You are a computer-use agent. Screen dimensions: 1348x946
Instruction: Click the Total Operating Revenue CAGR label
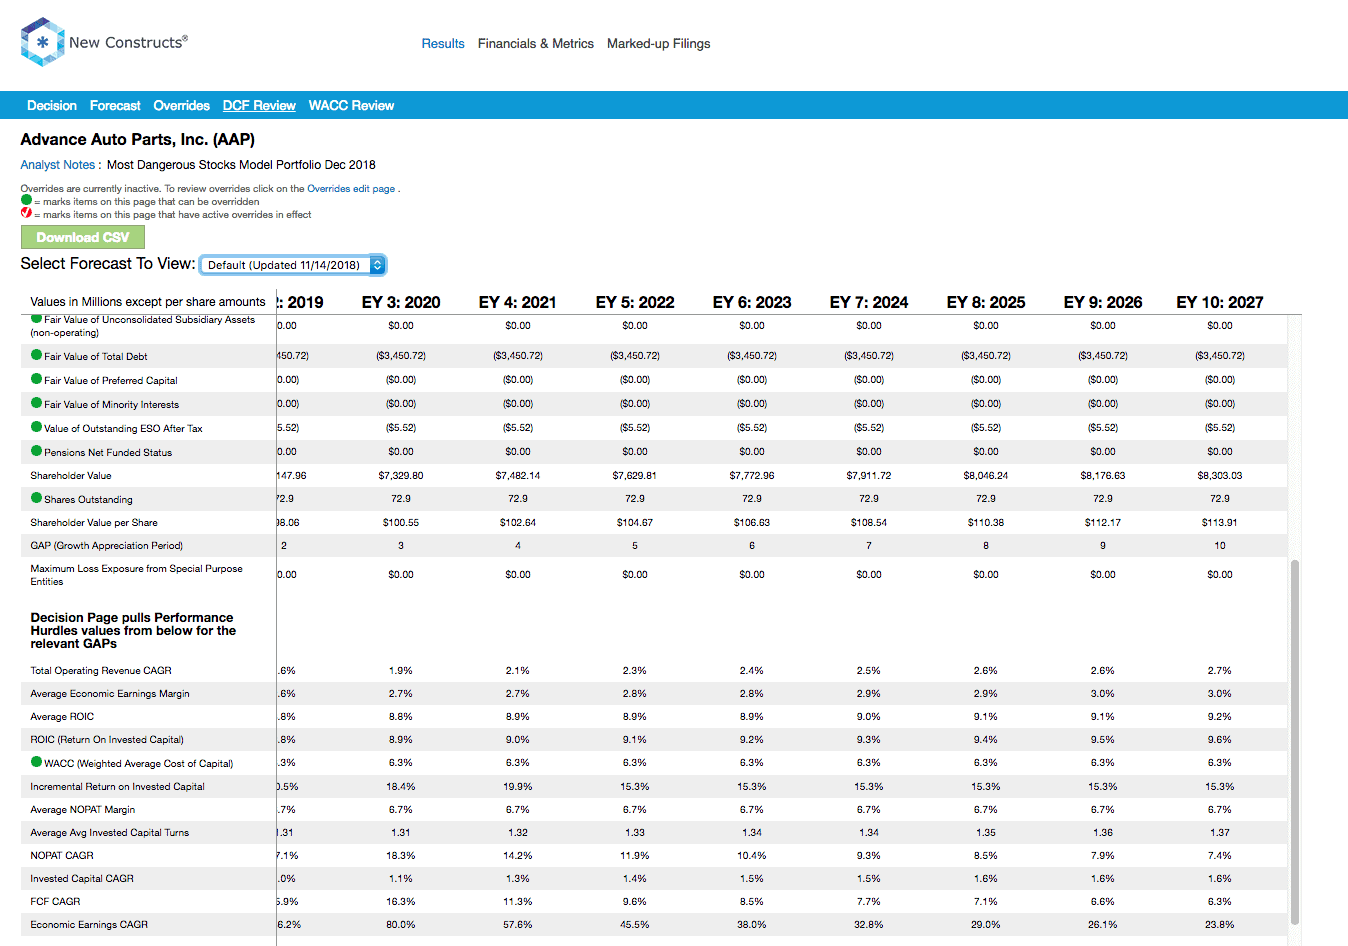[101, 670]
